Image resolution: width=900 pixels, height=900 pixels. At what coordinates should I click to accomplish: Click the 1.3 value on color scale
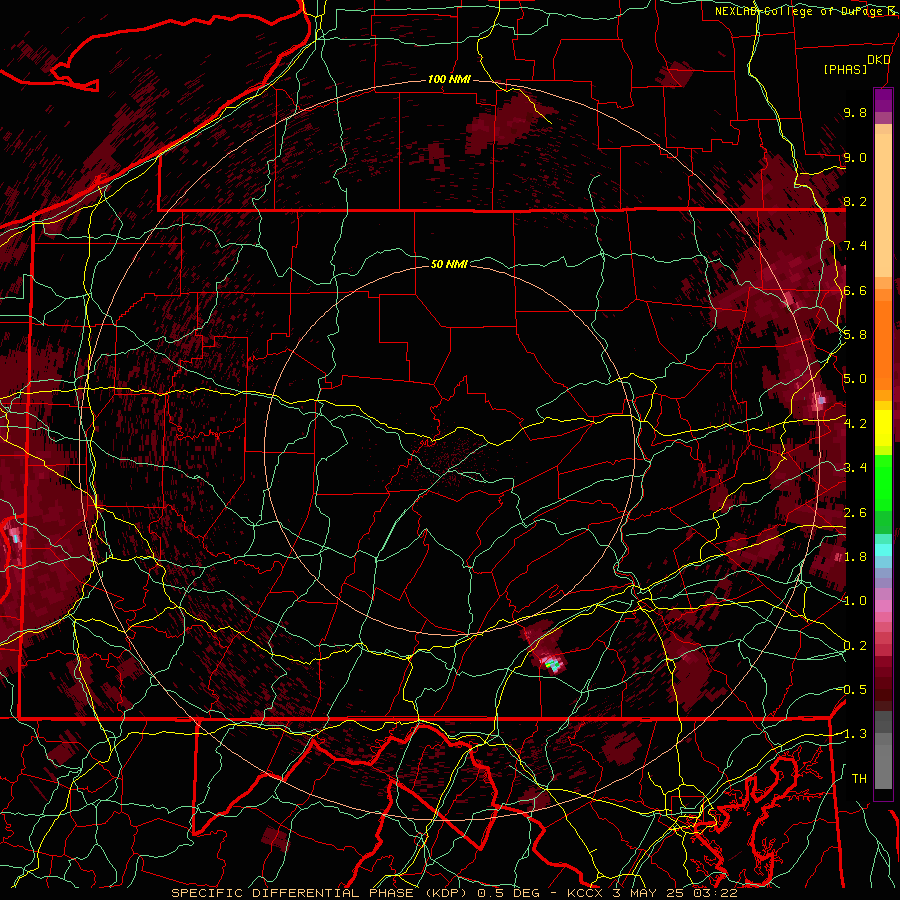click(854, 734)
